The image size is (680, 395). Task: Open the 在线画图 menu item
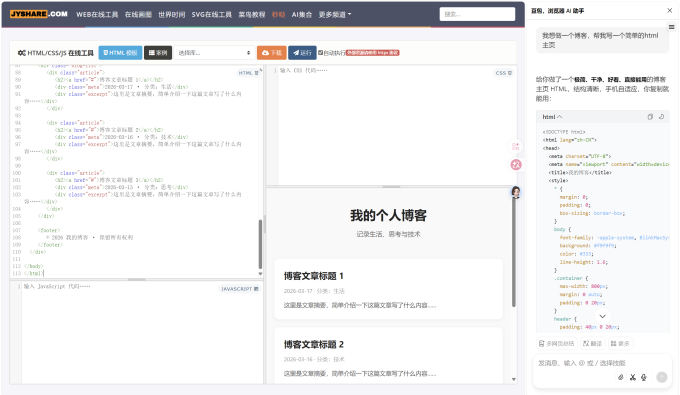138,14
